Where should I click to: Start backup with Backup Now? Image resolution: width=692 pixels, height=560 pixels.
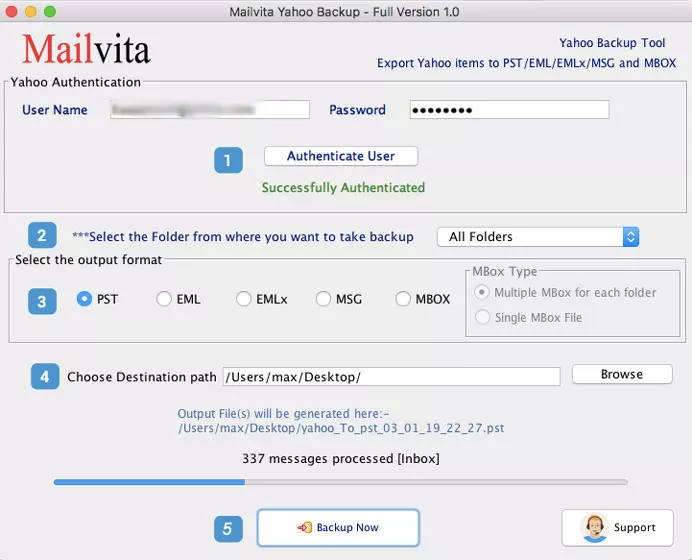[338, 527]
